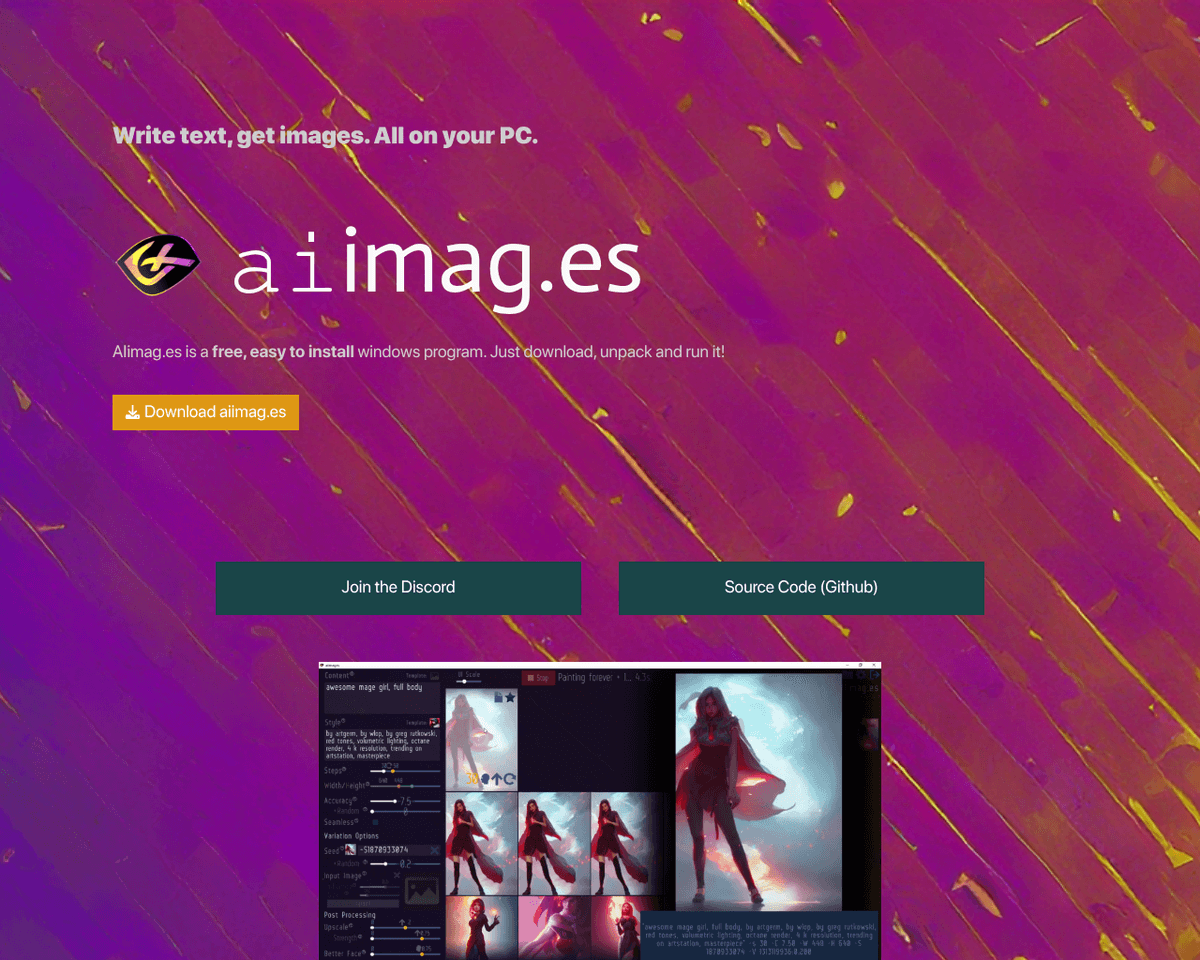Click the redo arrow icon on thumbnail
This screenshot has width=1200, height=960.
[x=510, y=778]
